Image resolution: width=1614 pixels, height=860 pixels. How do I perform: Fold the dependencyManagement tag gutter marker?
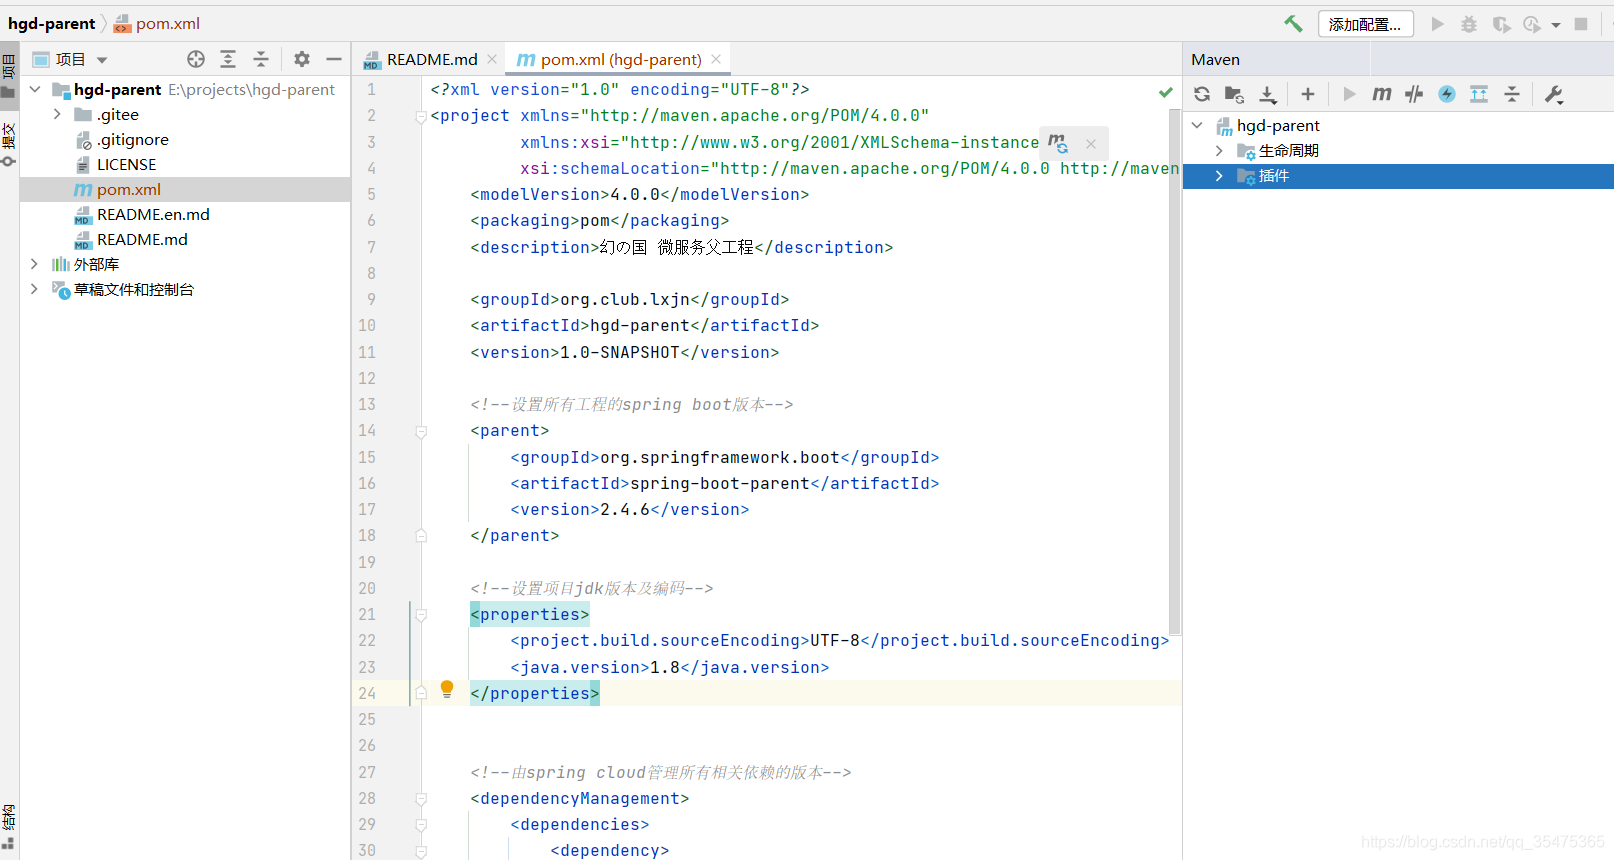click(x=421, y=799)
